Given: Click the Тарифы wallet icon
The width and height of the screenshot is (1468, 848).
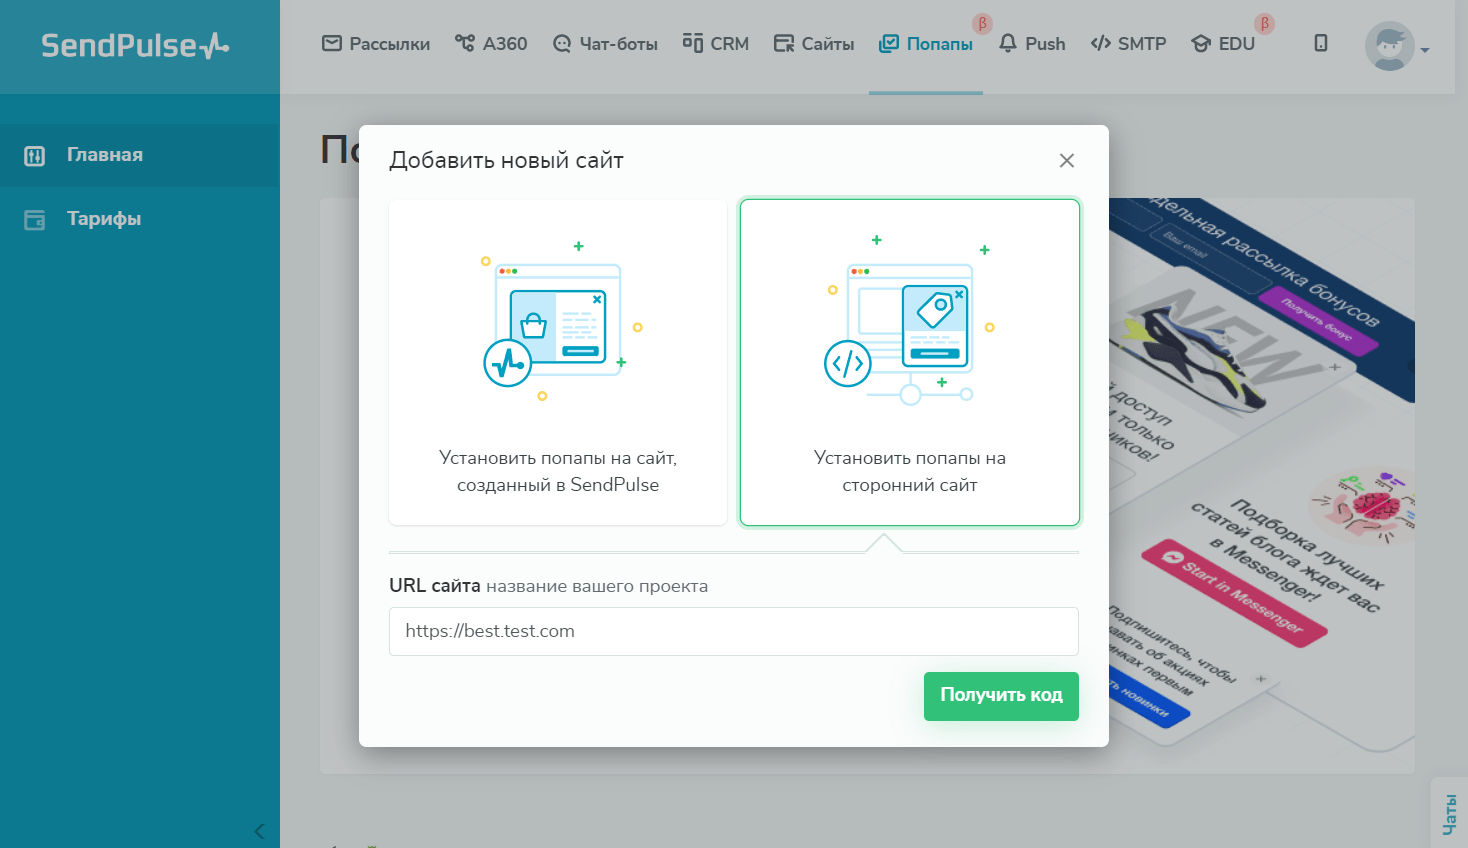Looking at the screenshot, I should [x=35, y=220].
